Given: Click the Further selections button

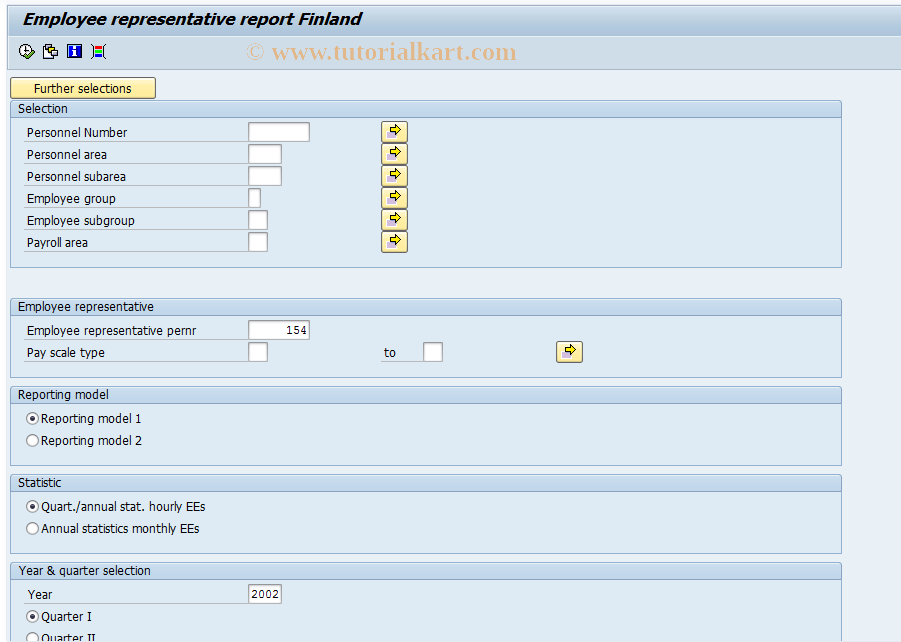Looking at the screenshot, I should [83, 88].
